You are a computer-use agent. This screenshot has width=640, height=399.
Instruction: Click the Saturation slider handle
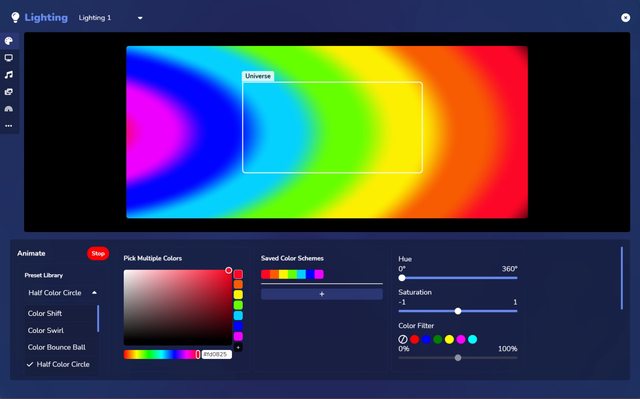pyautogui.click(x=458, y=311)
